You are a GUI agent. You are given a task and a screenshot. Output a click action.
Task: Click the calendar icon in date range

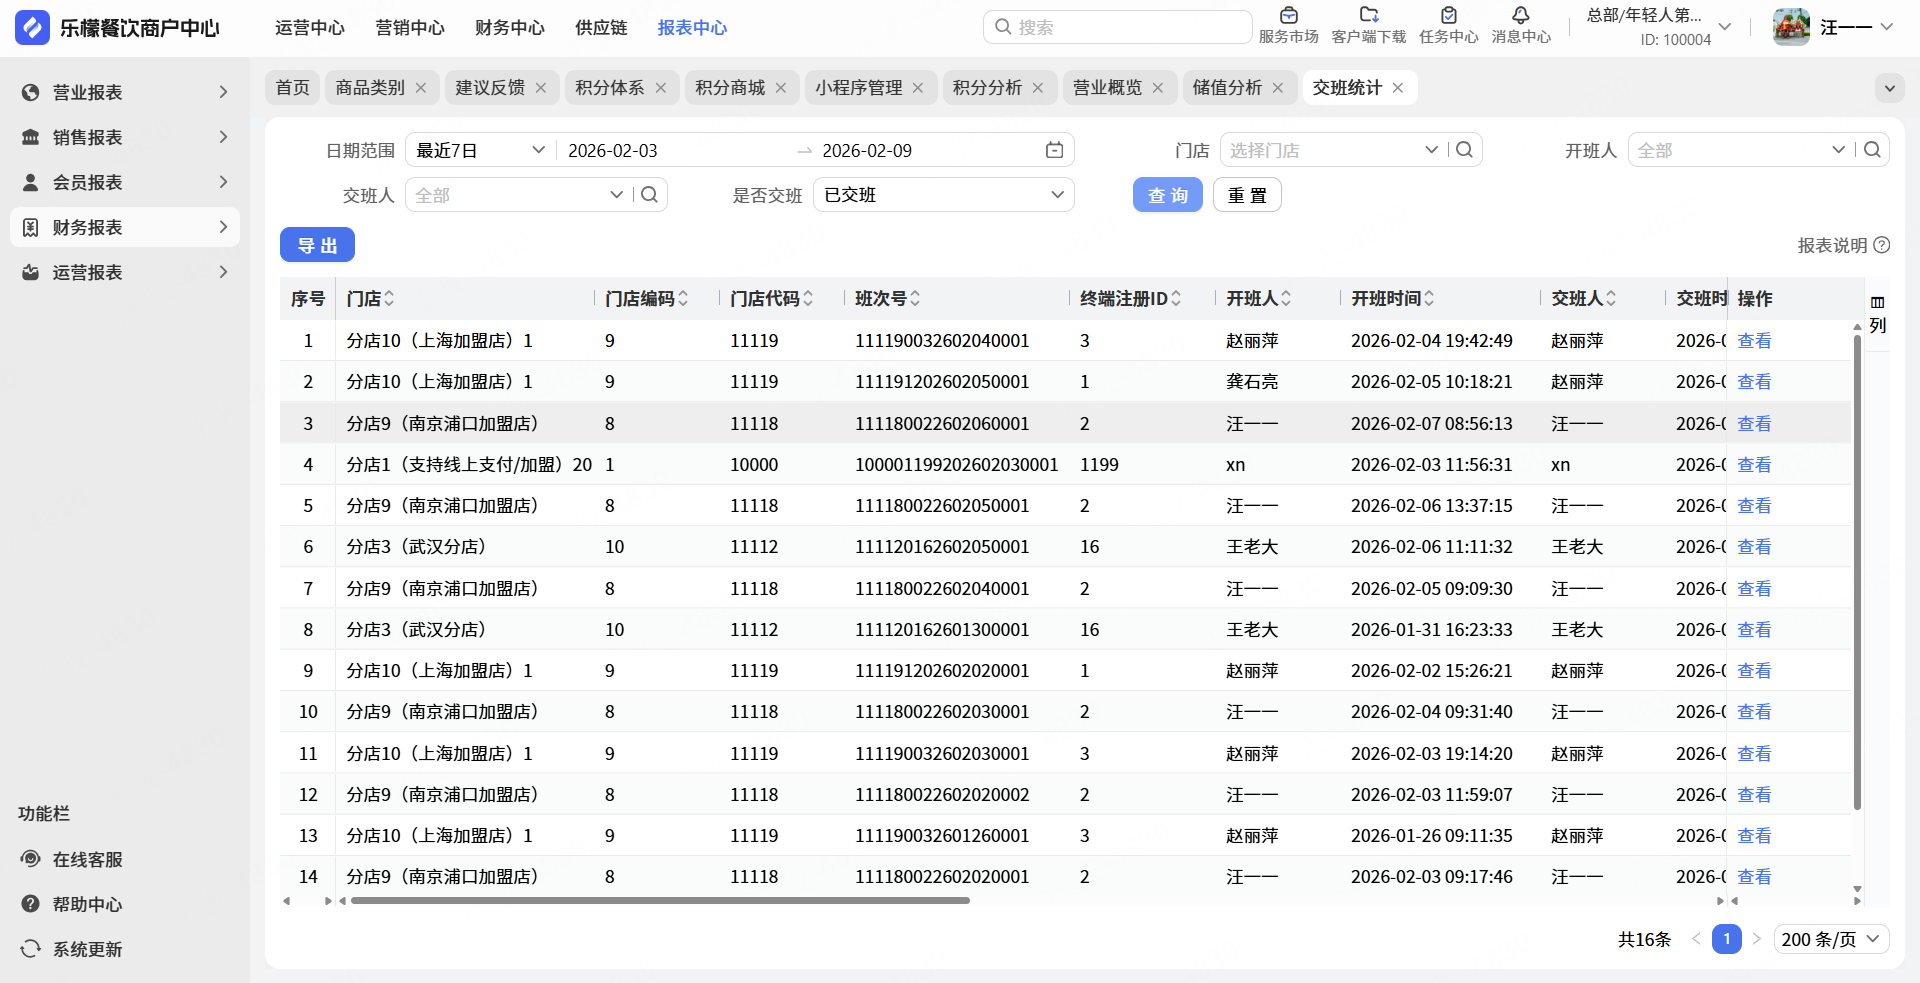pyautogui.click(x=1054, y=150)
